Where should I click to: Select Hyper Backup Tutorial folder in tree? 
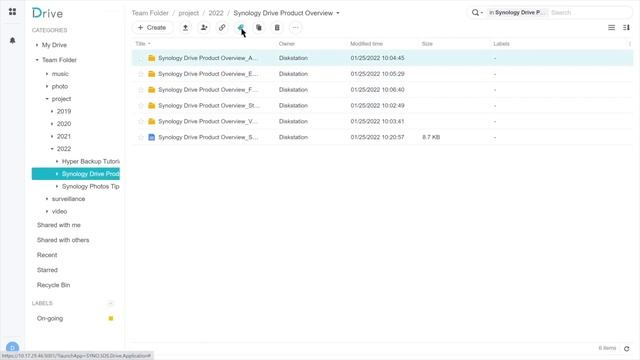point(91,162)
